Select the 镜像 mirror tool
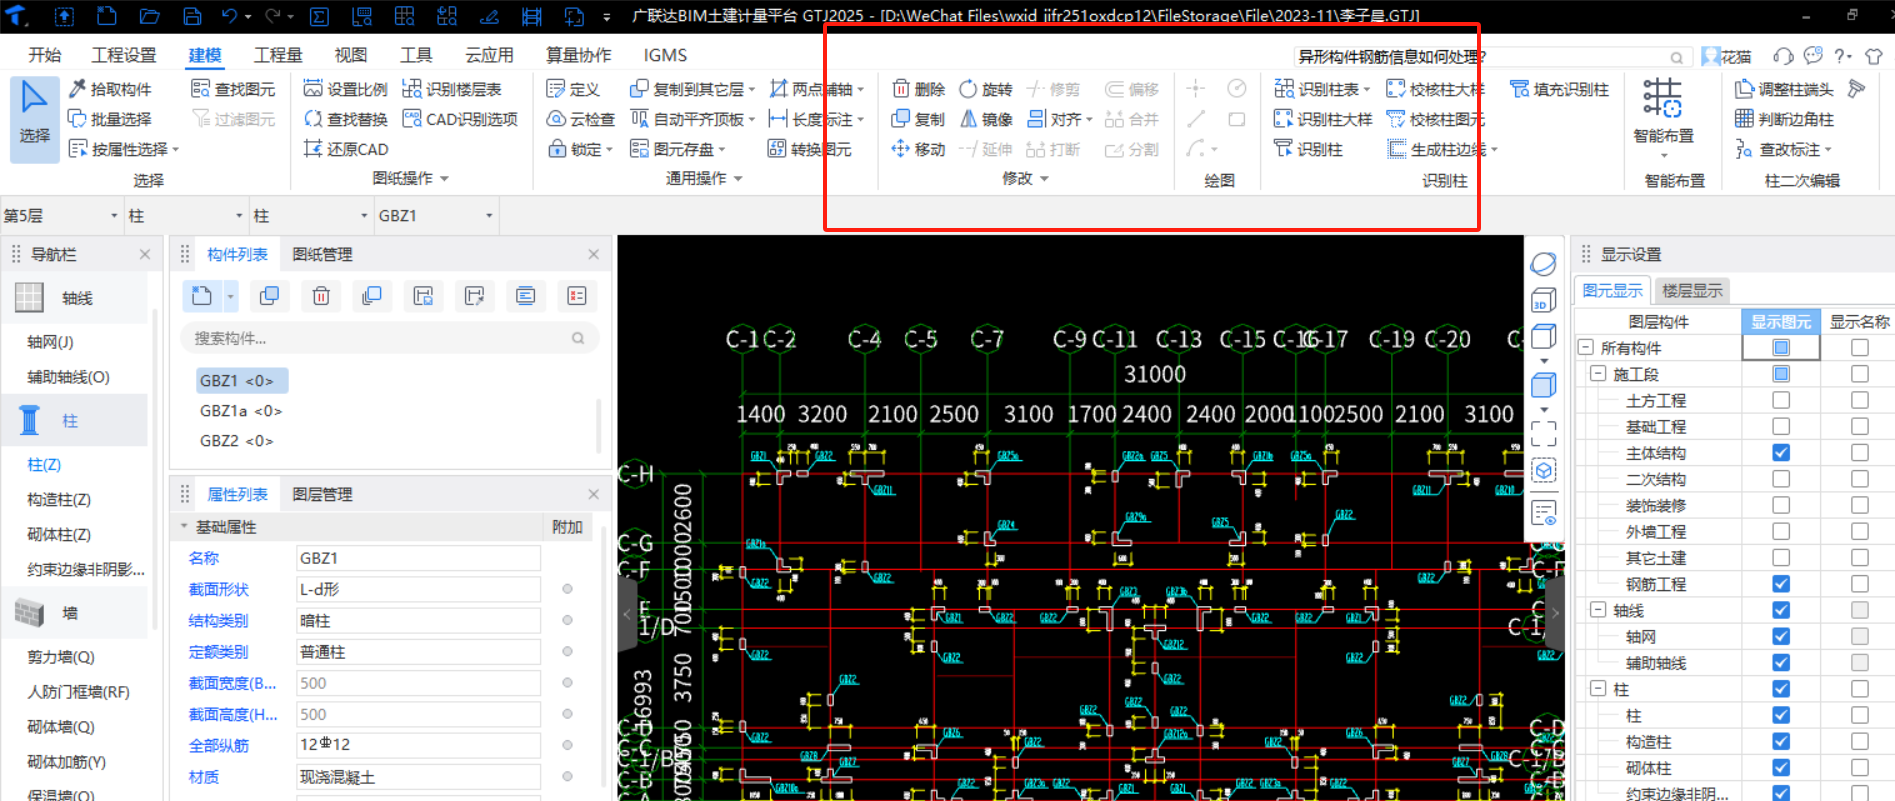1895x801 pixels. click(986, 119)
